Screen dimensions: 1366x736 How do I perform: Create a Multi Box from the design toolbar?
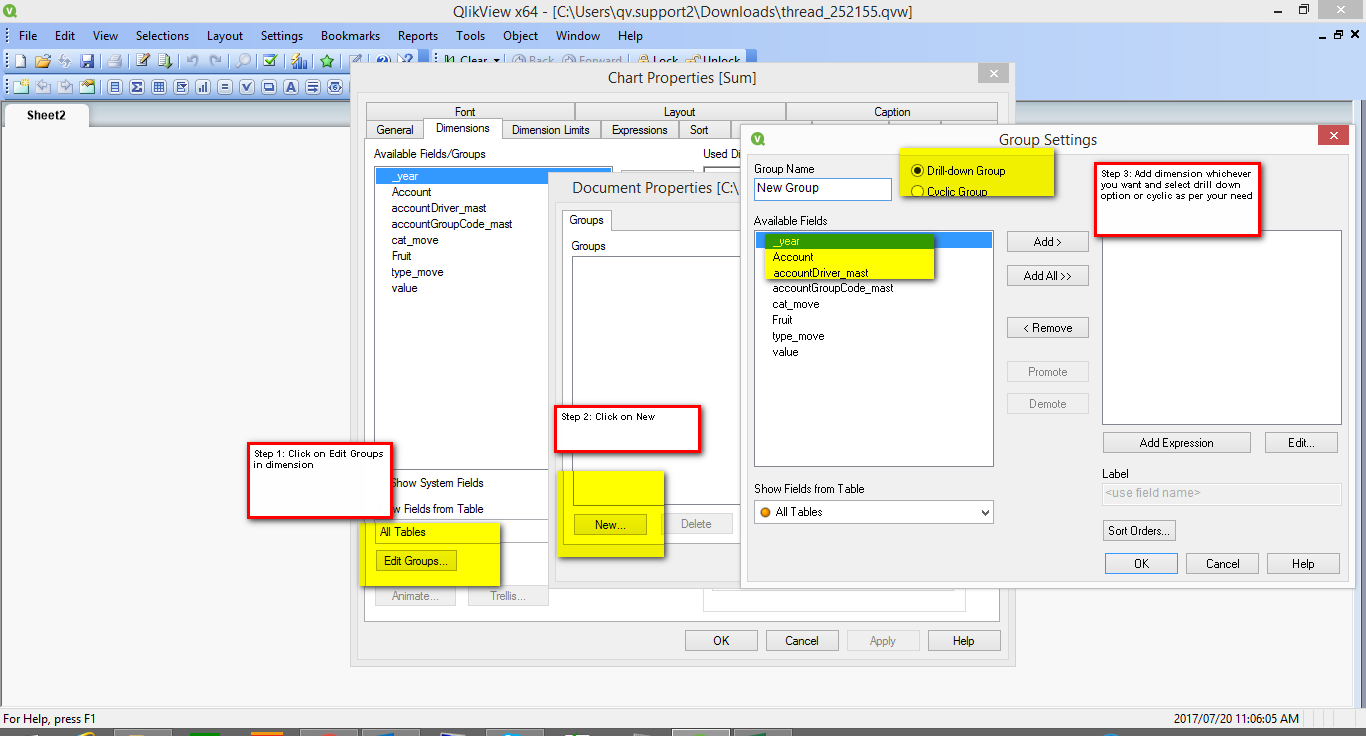coord(181,87)
